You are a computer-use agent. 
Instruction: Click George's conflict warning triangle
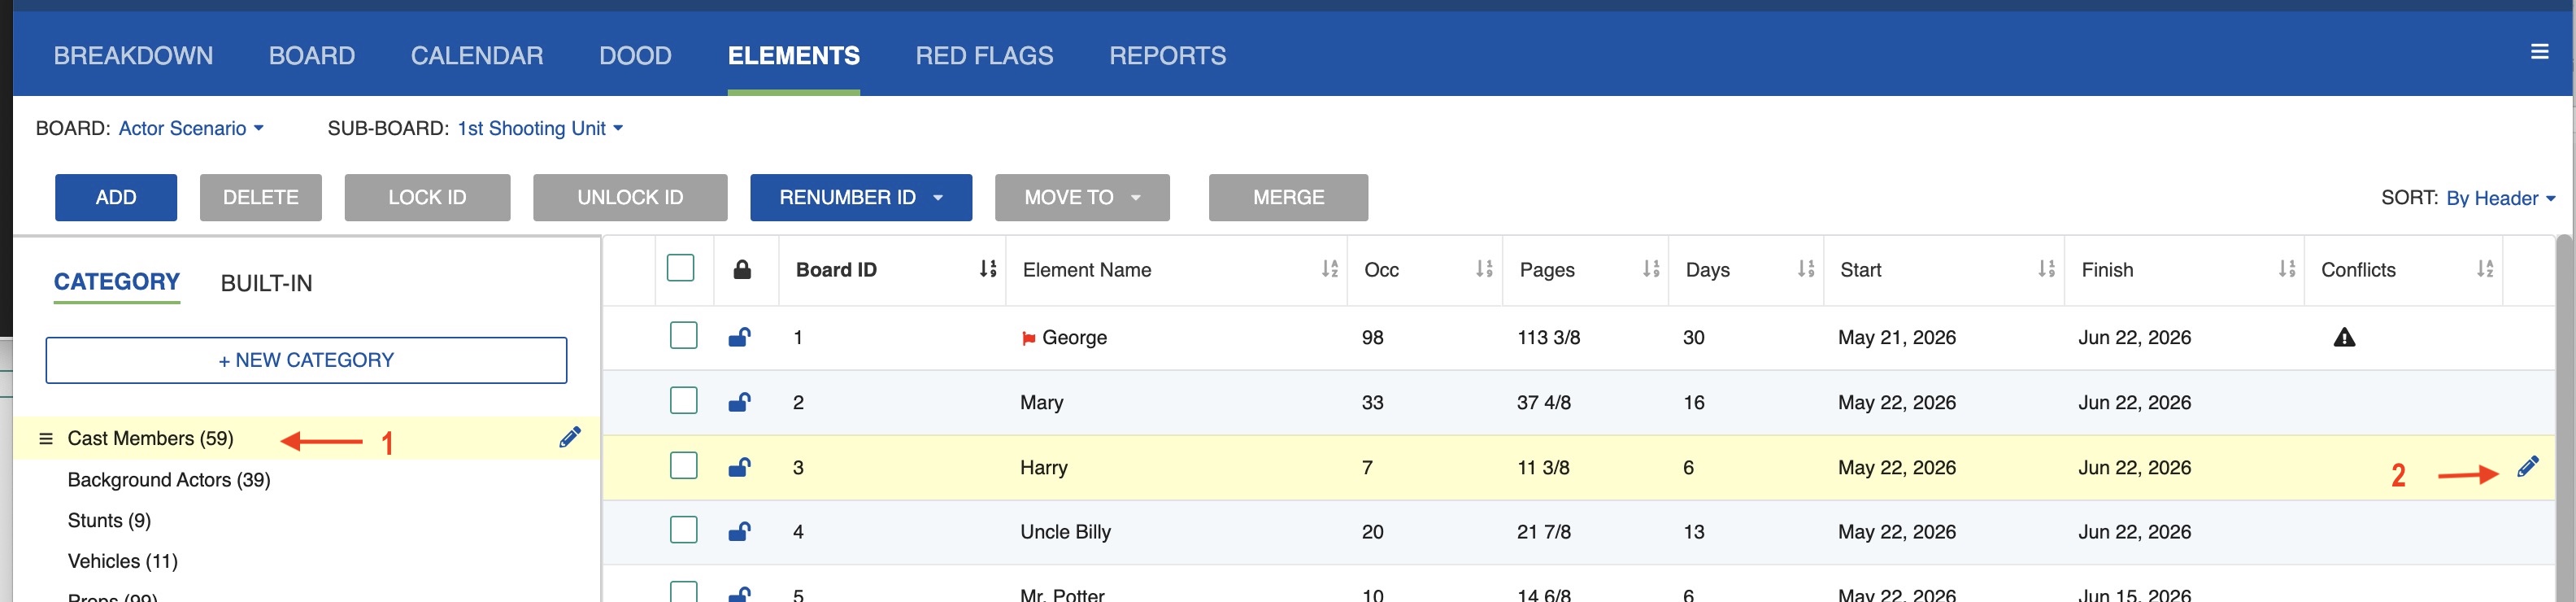pyautogui.click(x=2343, y=337)
